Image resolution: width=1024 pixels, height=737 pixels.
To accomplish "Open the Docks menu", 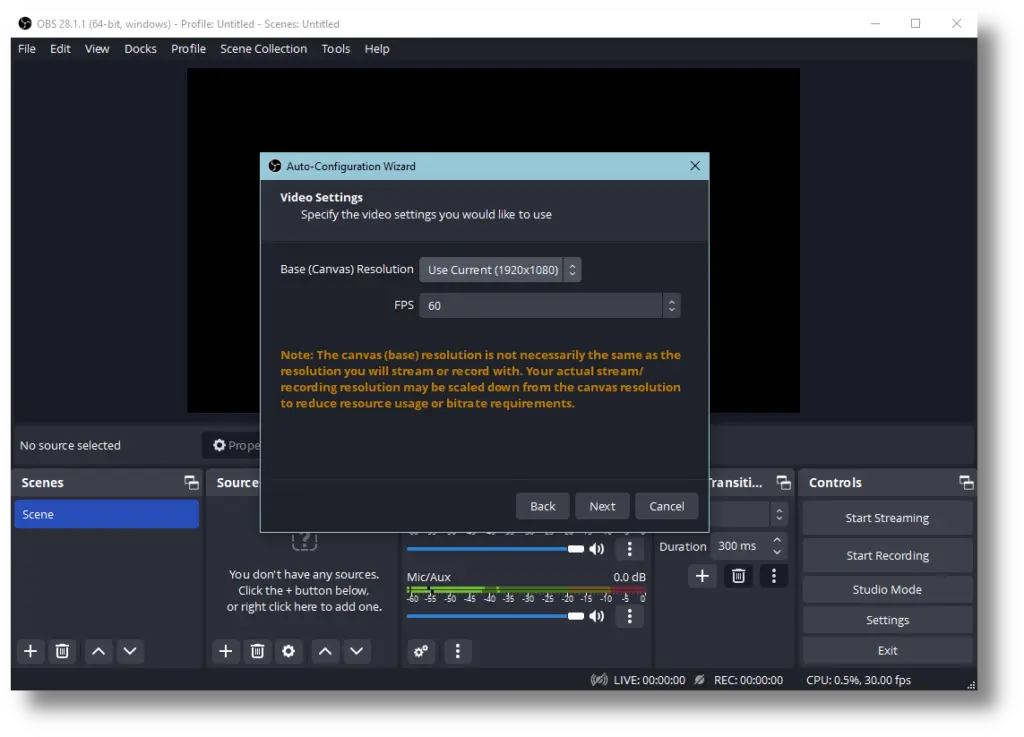I will pyautogui.click(x=140, y=49).
